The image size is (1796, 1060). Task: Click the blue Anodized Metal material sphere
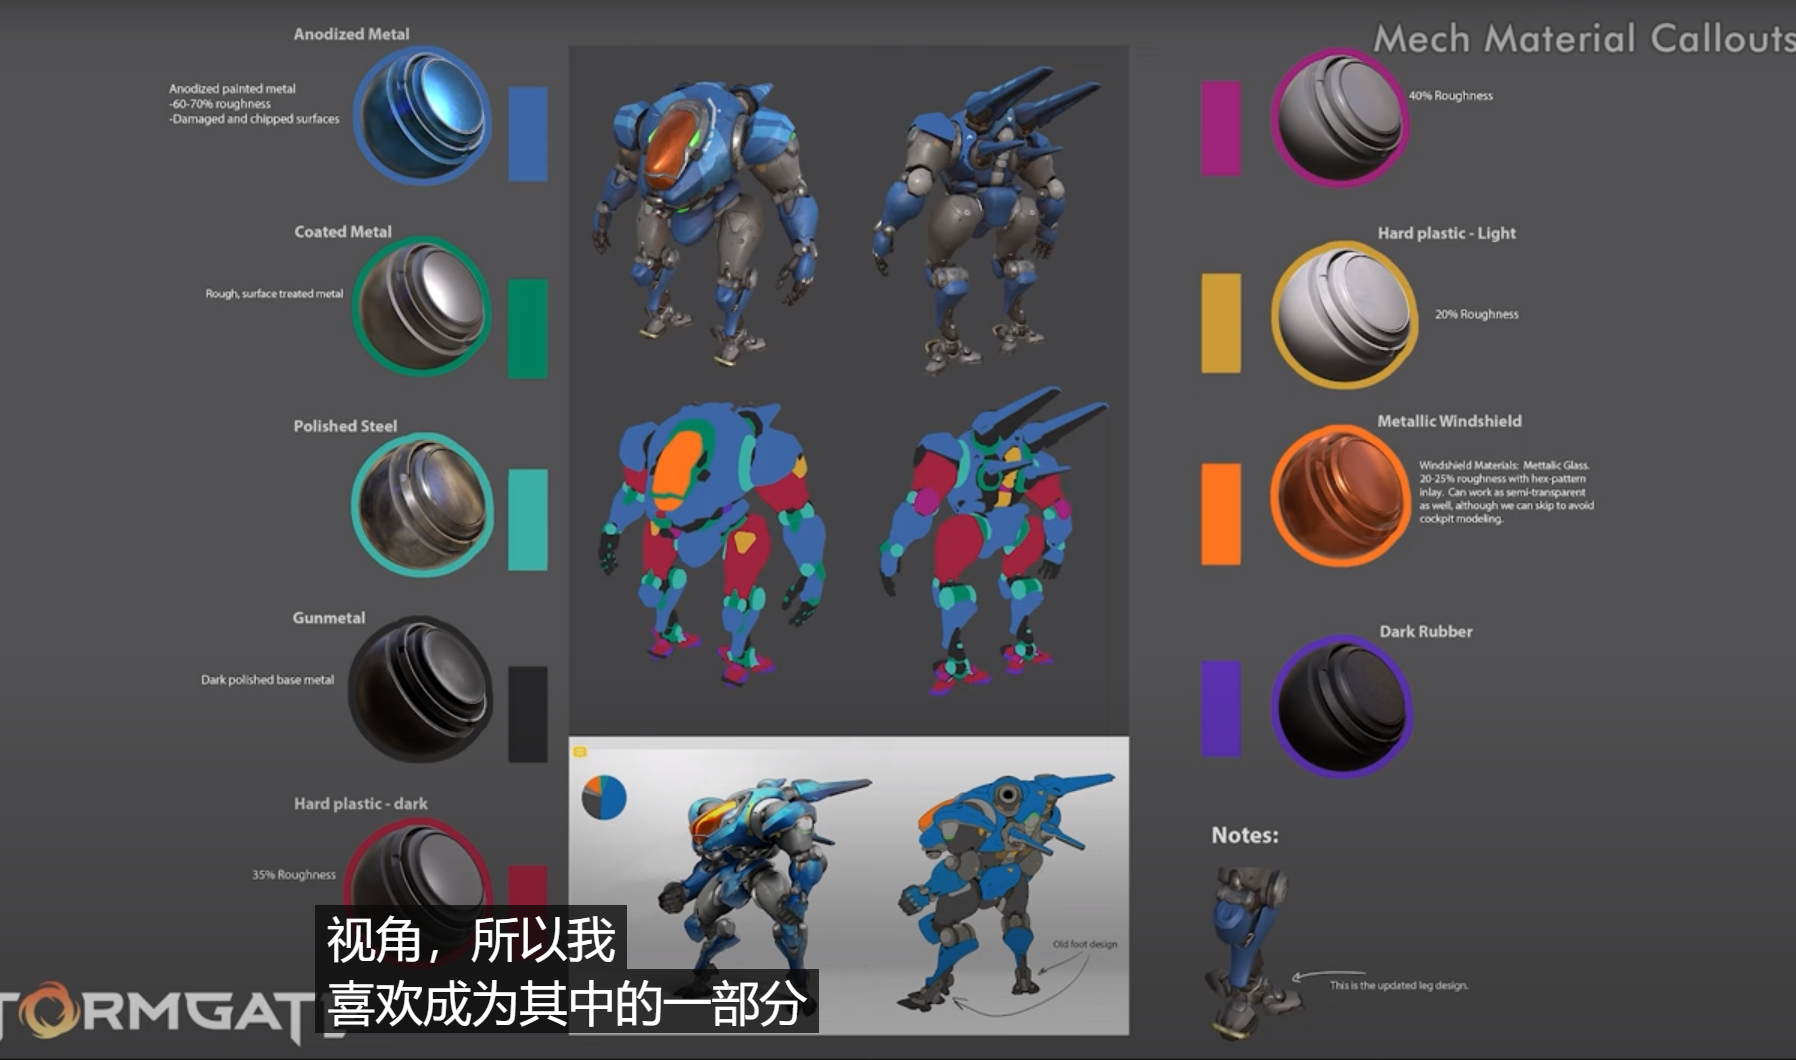pyautogui.click(x=422, y=116)
